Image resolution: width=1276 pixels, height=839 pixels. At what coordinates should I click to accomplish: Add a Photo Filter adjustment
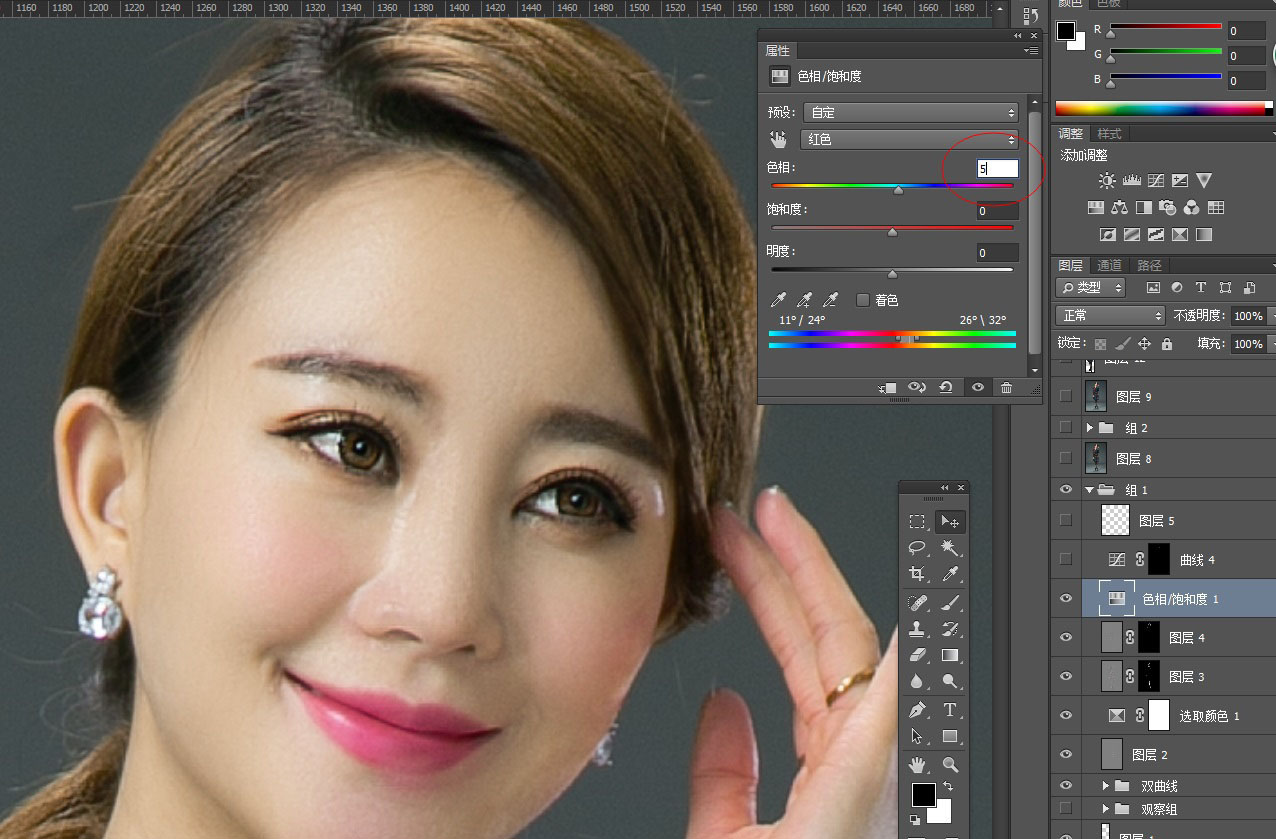[1167, 208]
